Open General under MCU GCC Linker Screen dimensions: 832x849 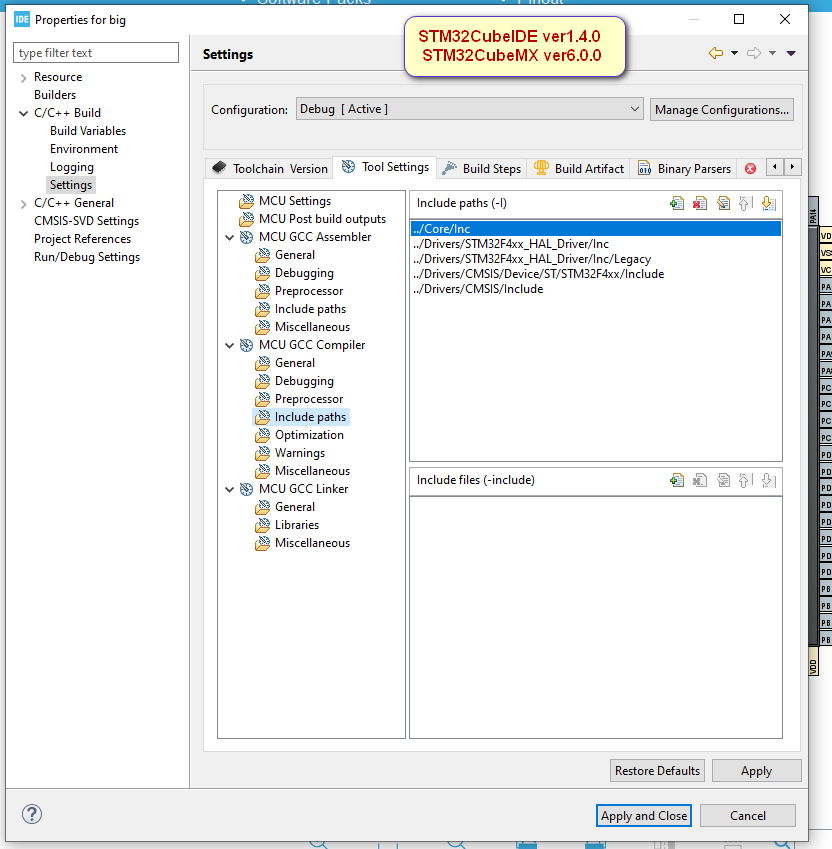[x=294, y=507]
